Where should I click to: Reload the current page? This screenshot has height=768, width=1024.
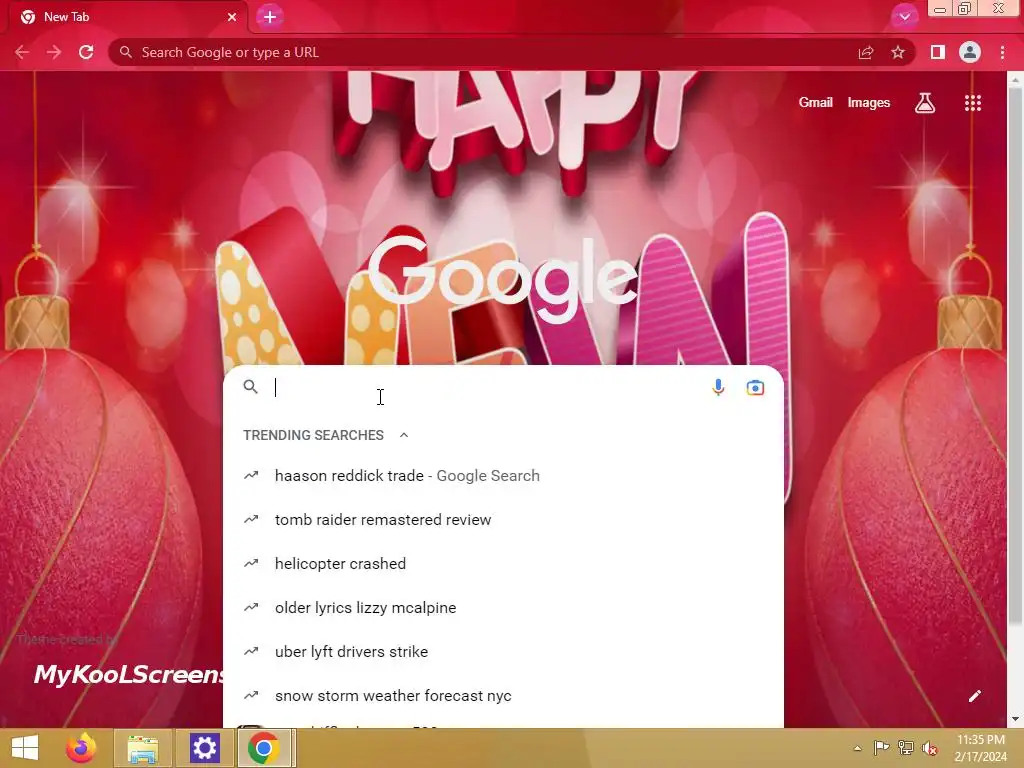(86, 52)
